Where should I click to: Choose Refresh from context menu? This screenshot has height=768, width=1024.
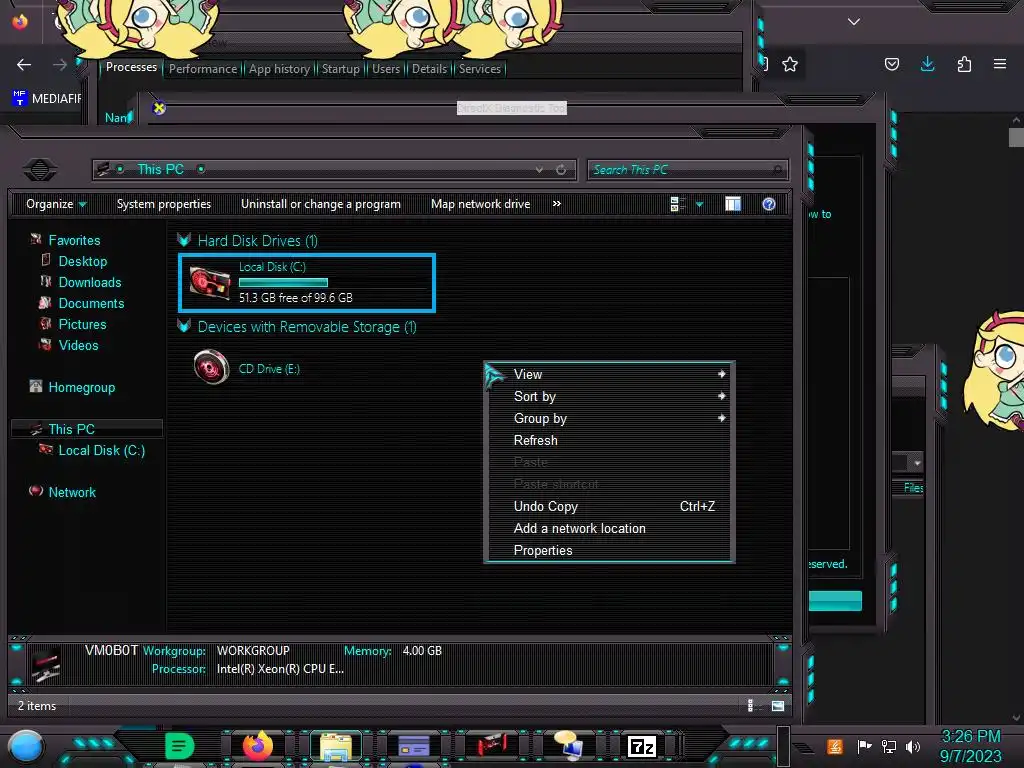pyautogui.click(x=609, y=440)
